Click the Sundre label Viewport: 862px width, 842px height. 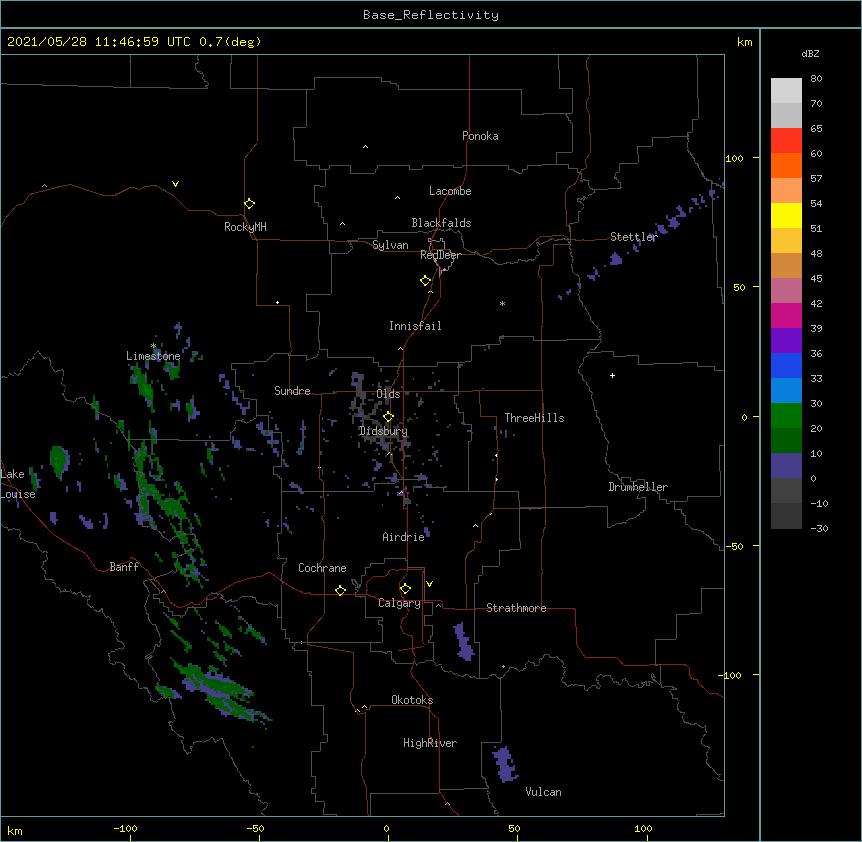click(x=292, y=391)
